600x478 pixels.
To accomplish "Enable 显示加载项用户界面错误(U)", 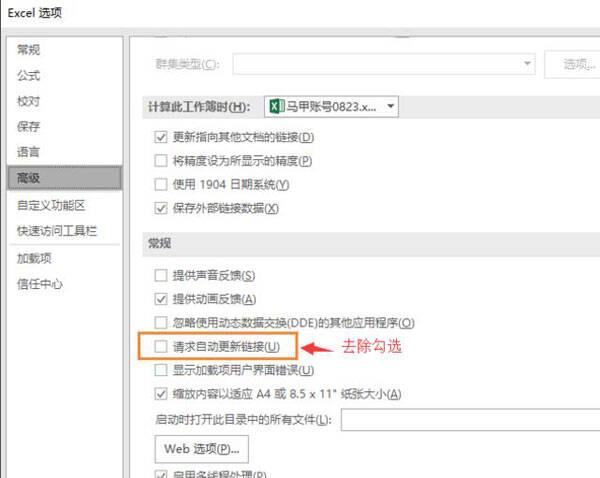I will point(161,370).
